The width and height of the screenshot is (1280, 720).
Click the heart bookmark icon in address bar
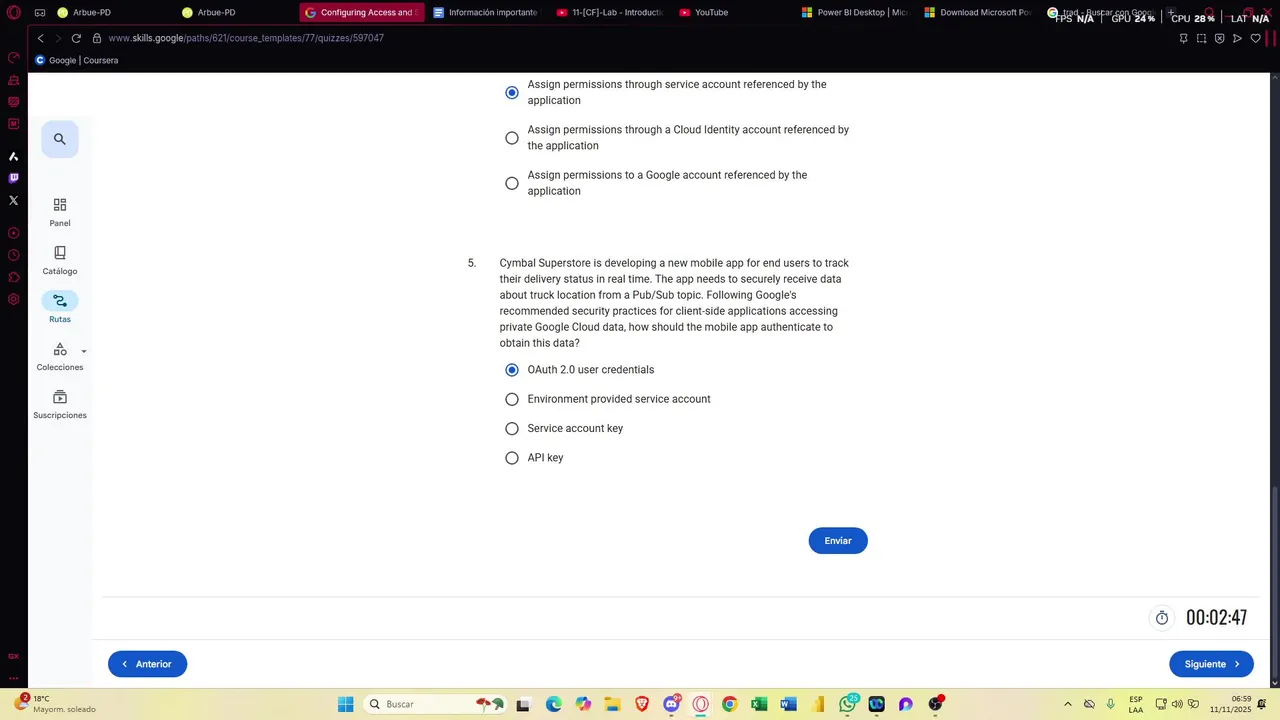tap(1255, 38)
